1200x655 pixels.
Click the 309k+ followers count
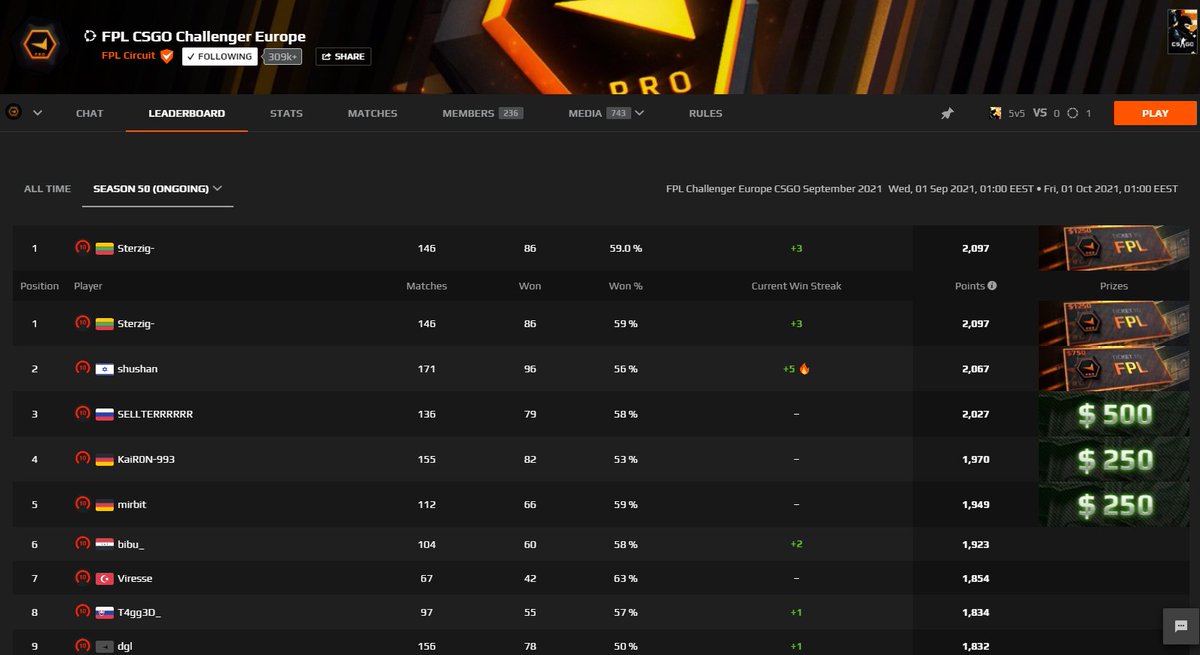coord(285,57)
